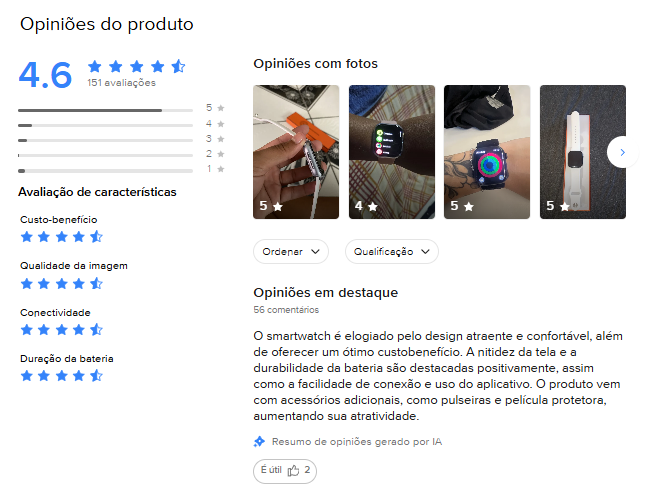Open the Ordenar dropdown
Image resolution: width=645 pixels, height=501 pixels.
pos(291,251)
